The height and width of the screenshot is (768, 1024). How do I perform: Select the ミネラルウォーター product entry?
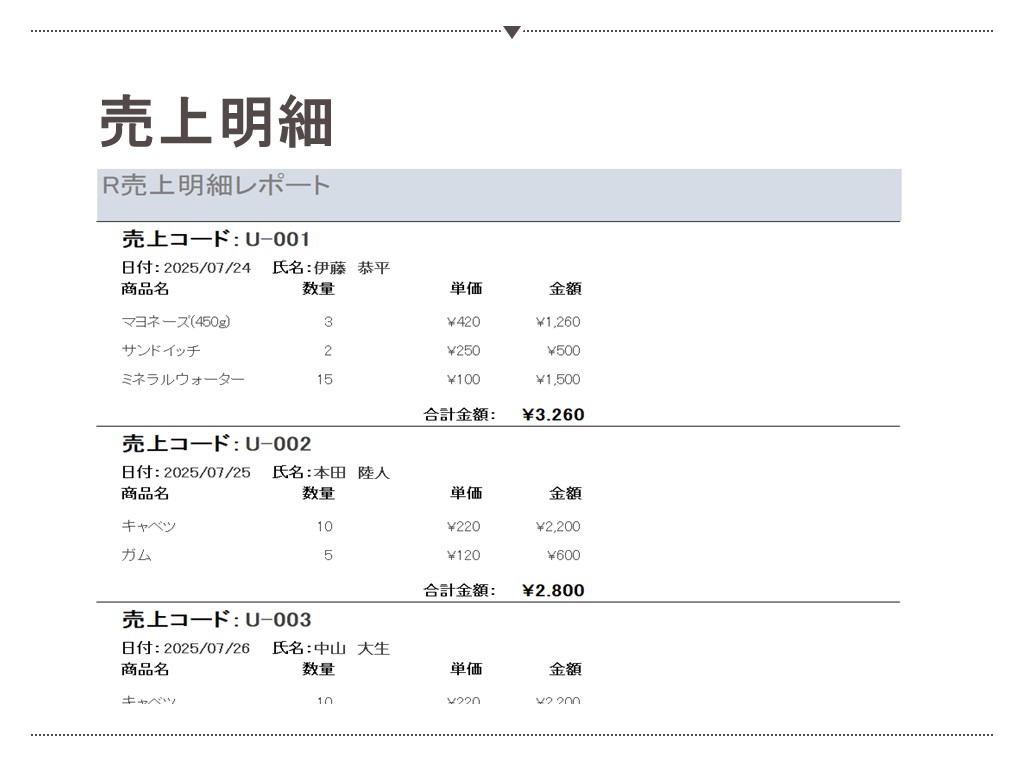click(183, 380)
